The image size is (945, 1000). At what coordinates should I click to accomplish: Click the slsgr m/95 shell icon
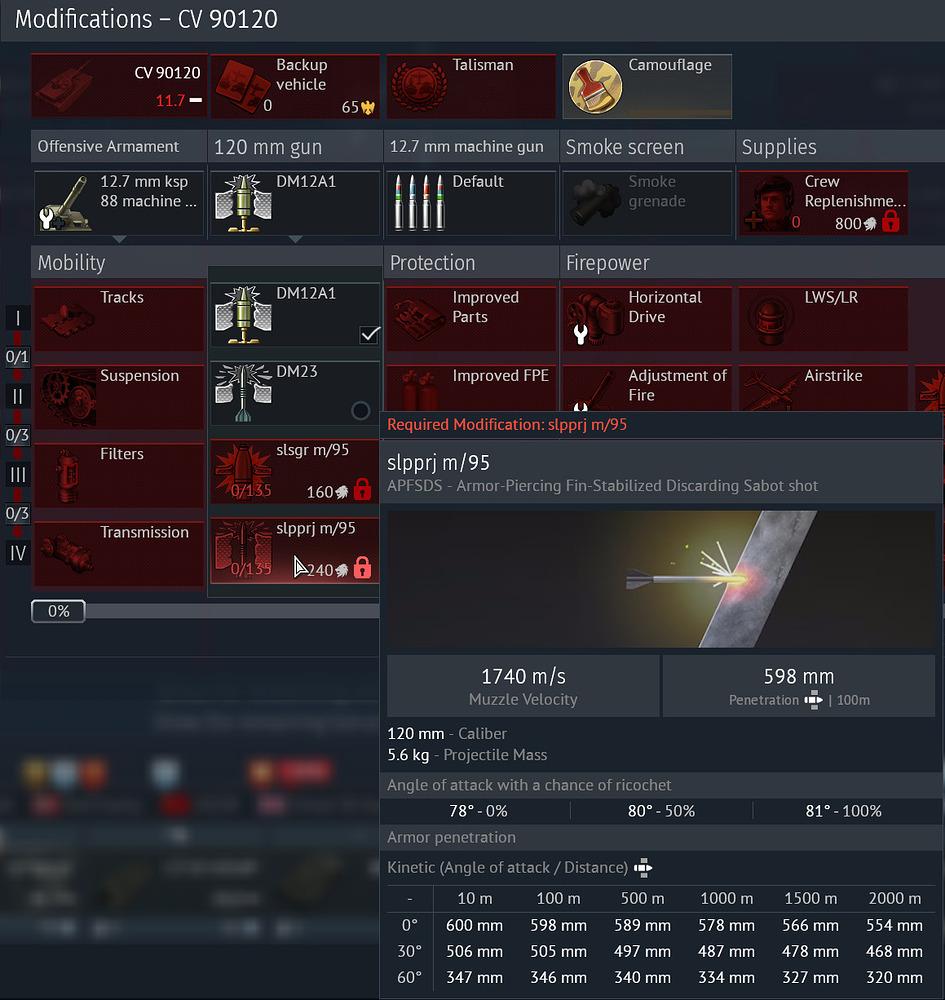[x=243, y=472]
